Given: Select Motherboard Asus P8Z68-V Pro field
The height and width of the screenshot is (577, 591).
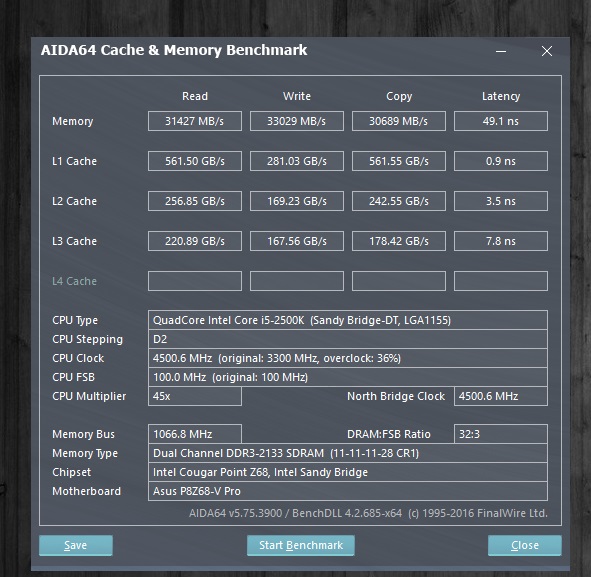Looking at the screenshot, I should 348,491.
